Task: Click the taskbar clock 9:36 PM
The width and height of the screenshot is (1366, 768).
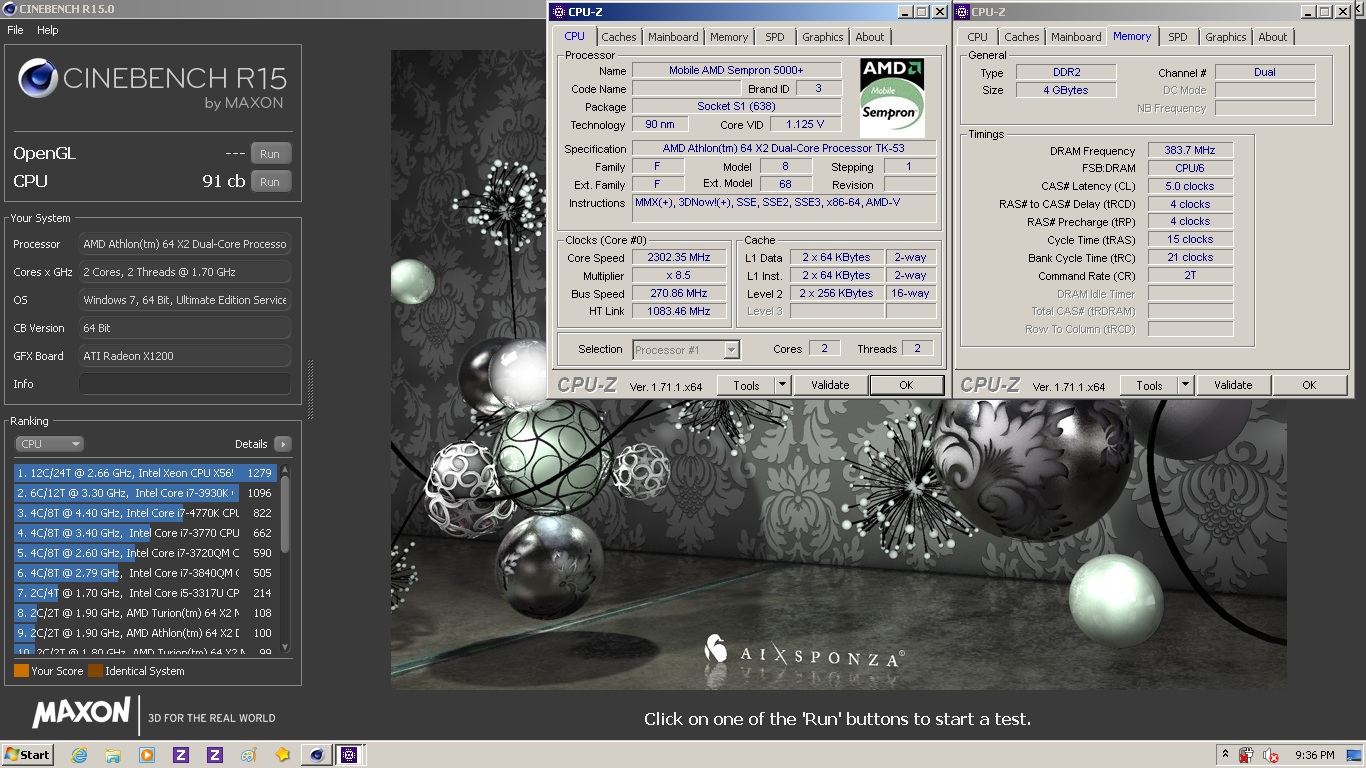Action: pyautogui.click(x=1314, y=755)
